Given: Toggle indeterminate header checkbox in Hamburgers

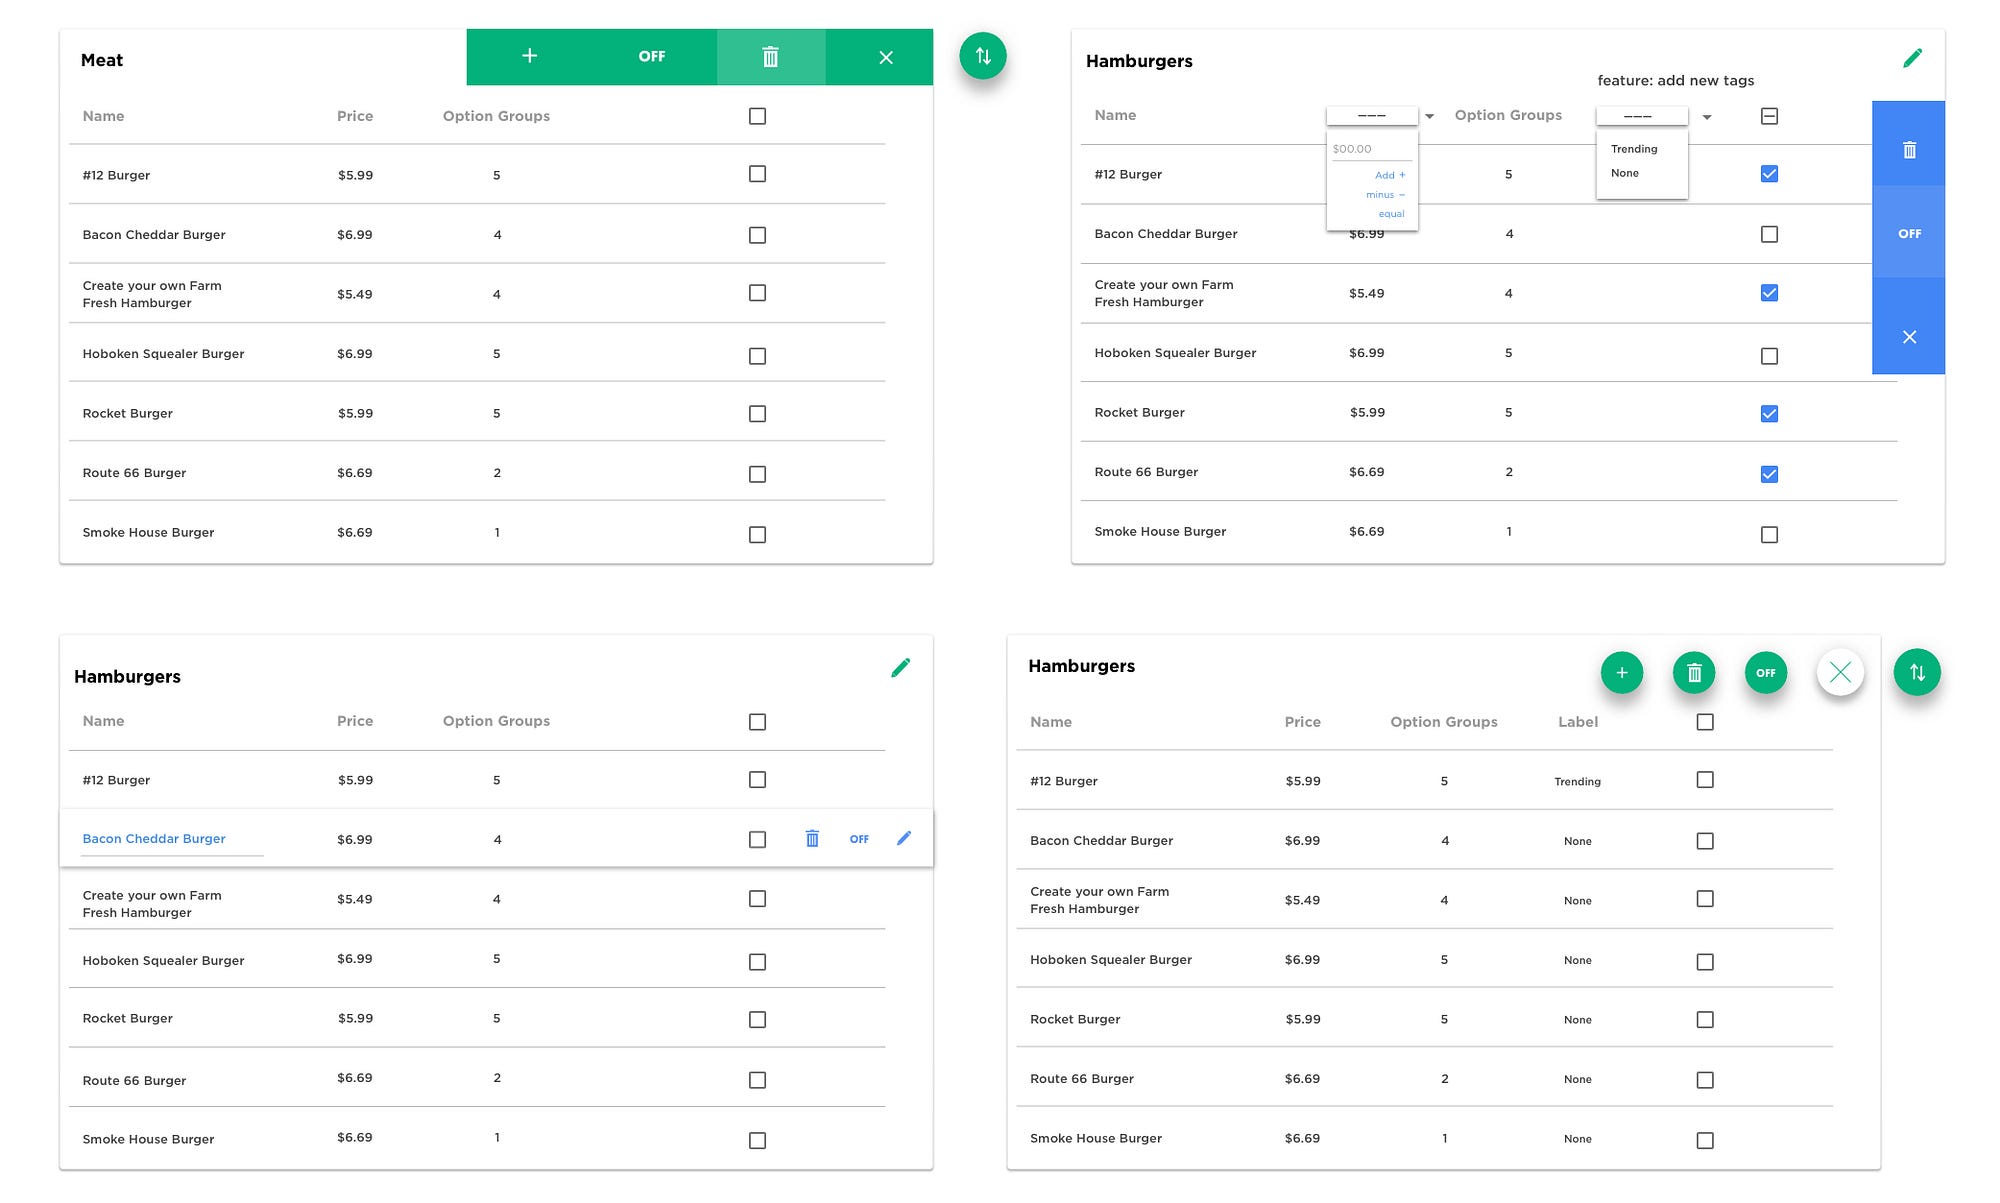Looking at the screenshot, I should click(x=1769, y=116).
